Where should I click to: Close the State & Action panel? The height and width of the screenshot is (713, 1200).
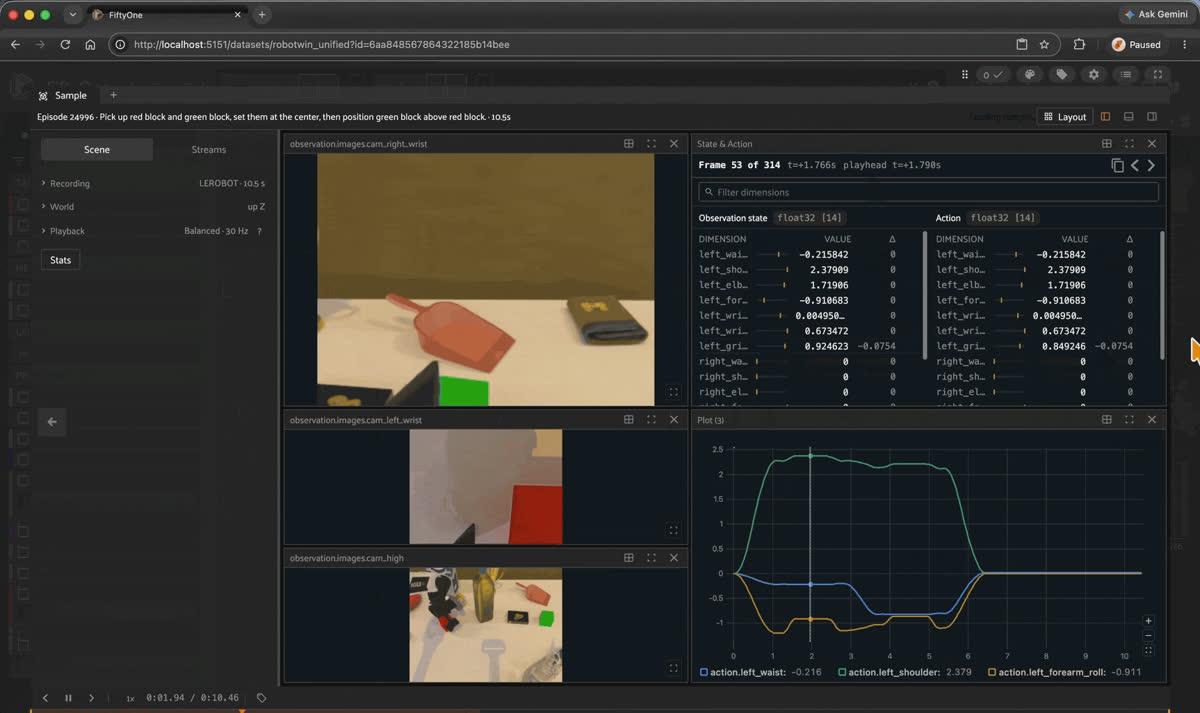coord(1152,144)
